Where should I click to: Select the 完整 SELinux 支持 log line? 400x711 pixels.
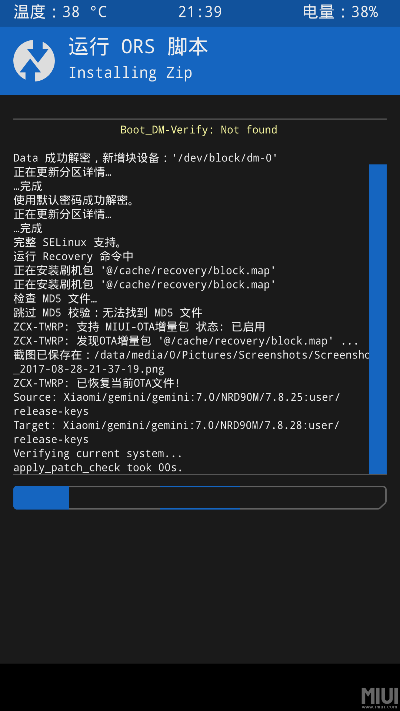(68, 243)
